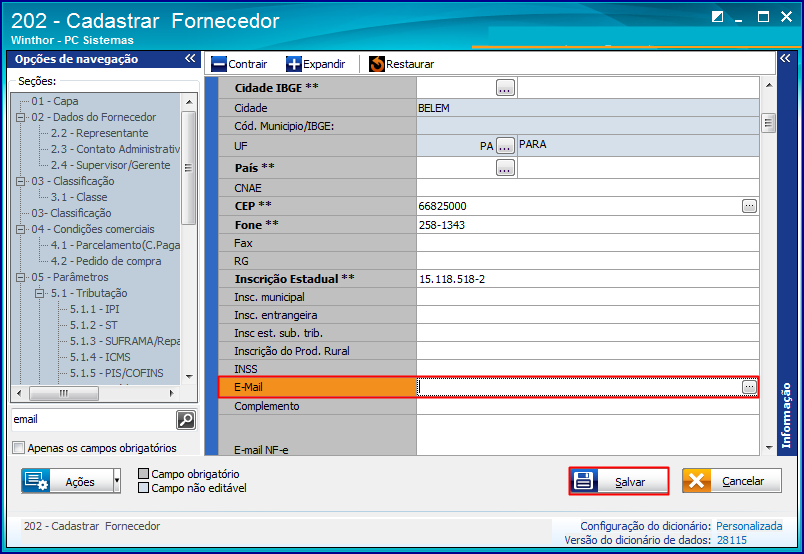Click sections tree scroll-down arrow
804x554 pixels.
click(189, 377)
